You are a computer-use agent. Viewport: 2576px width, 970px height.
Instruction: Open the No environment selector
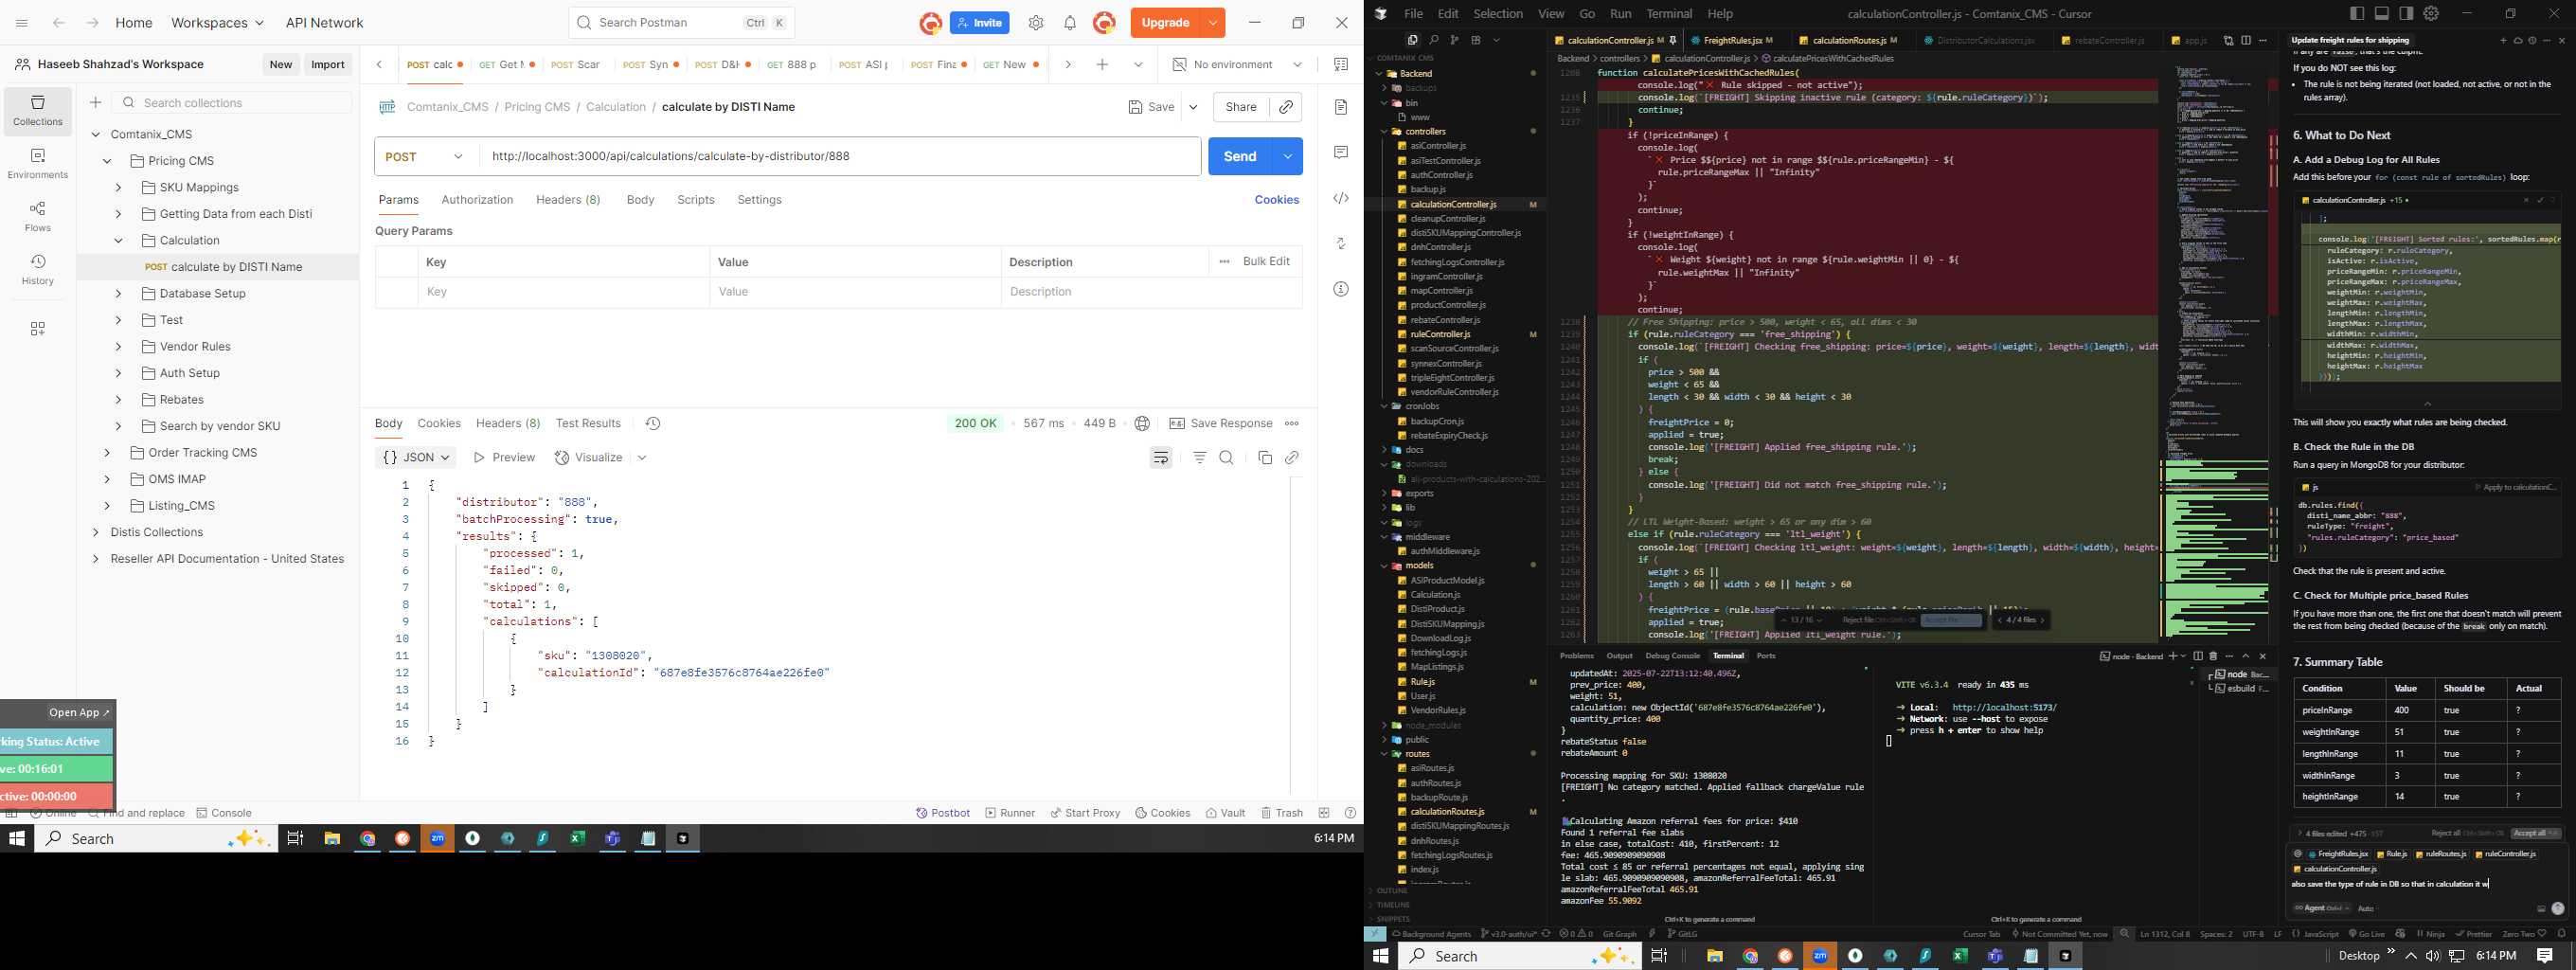[x=1238, y=65]
